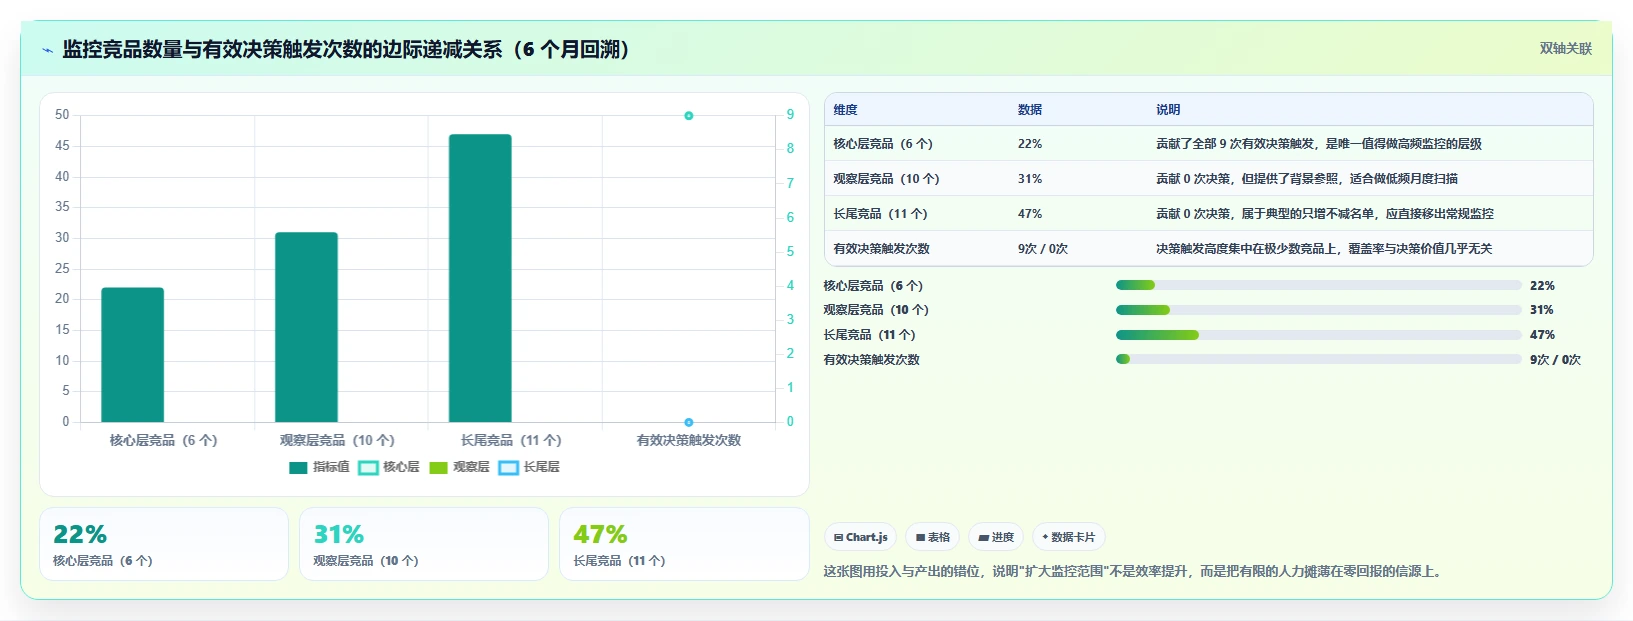The width and height of the screenshot is (1633, 621).
Task: Click the 22% value in the table
Action: (x=1030, y=144)
